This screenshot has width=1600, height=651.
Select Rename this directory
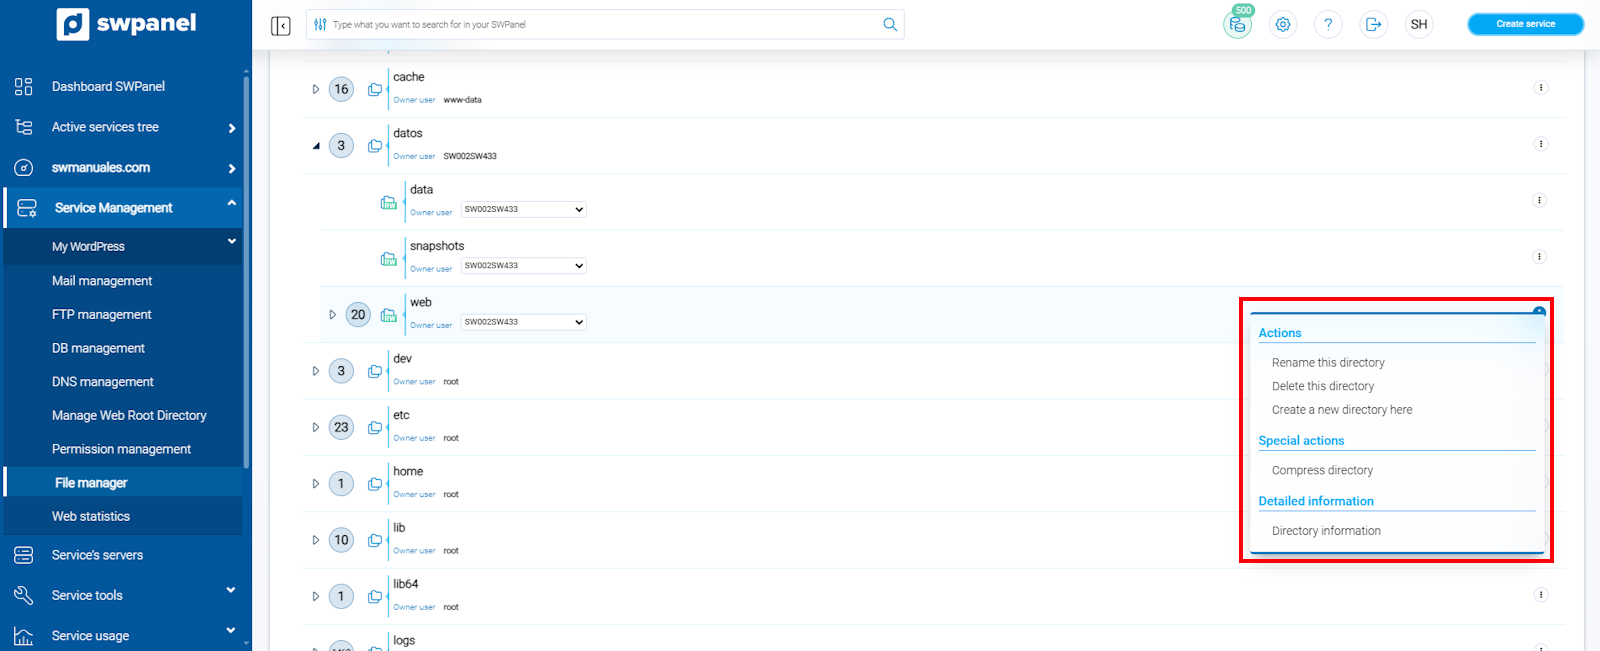pos(1328,363)
